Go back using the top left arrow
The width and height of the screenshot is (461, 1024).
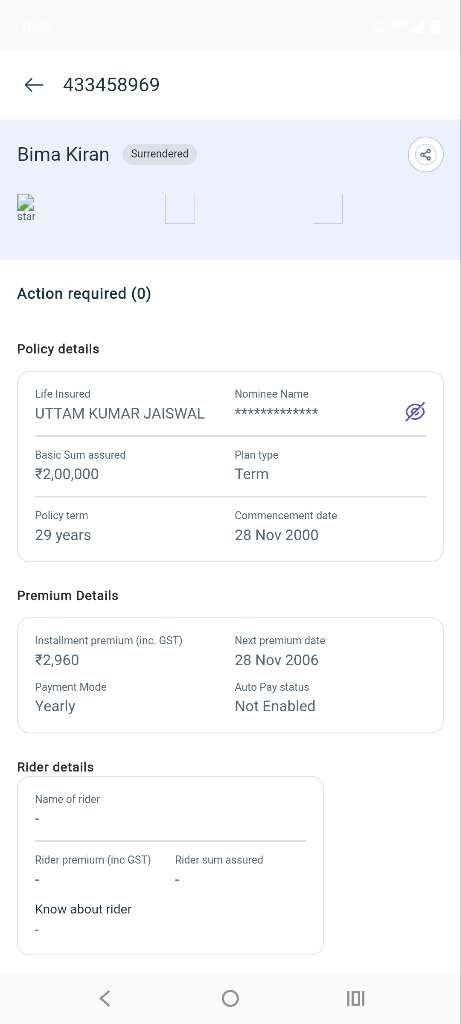coord(33,85)
